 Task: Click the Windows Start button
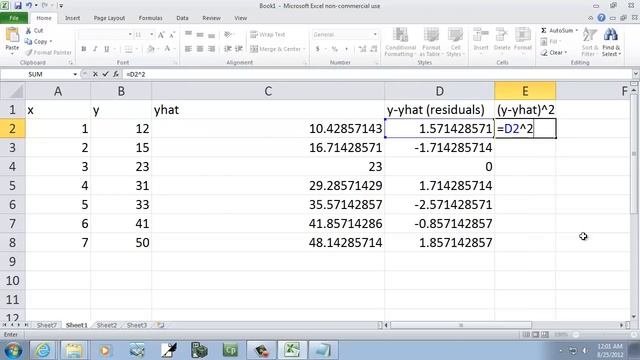pyautogui.click(x=13, y=350)
